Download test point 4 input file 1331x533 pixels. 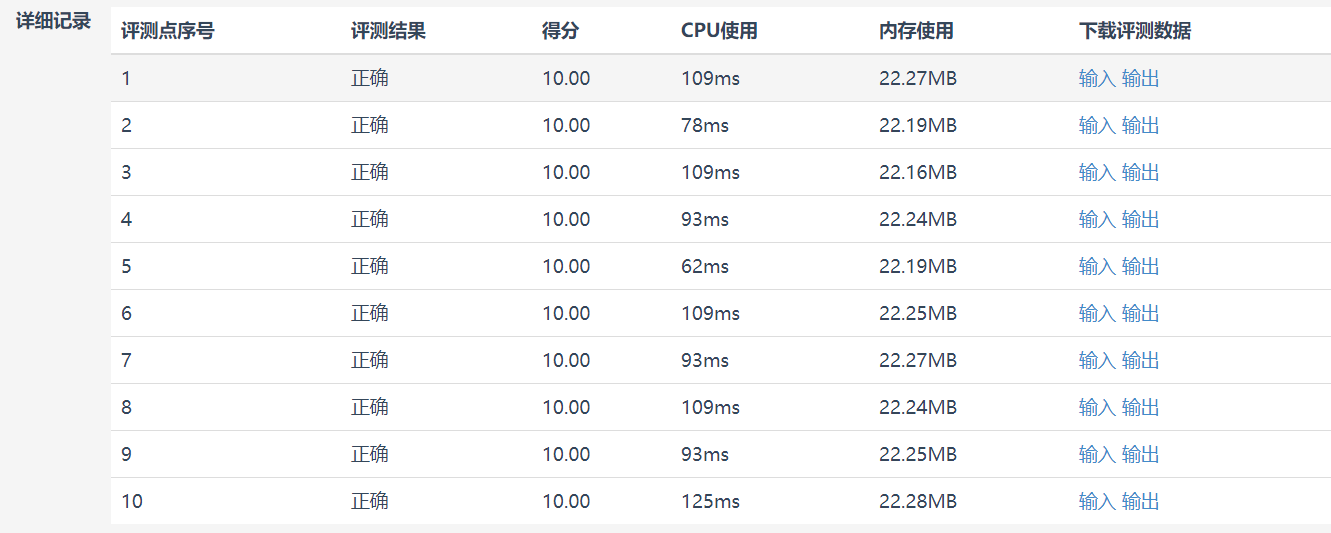click(x=1097, y=219)
